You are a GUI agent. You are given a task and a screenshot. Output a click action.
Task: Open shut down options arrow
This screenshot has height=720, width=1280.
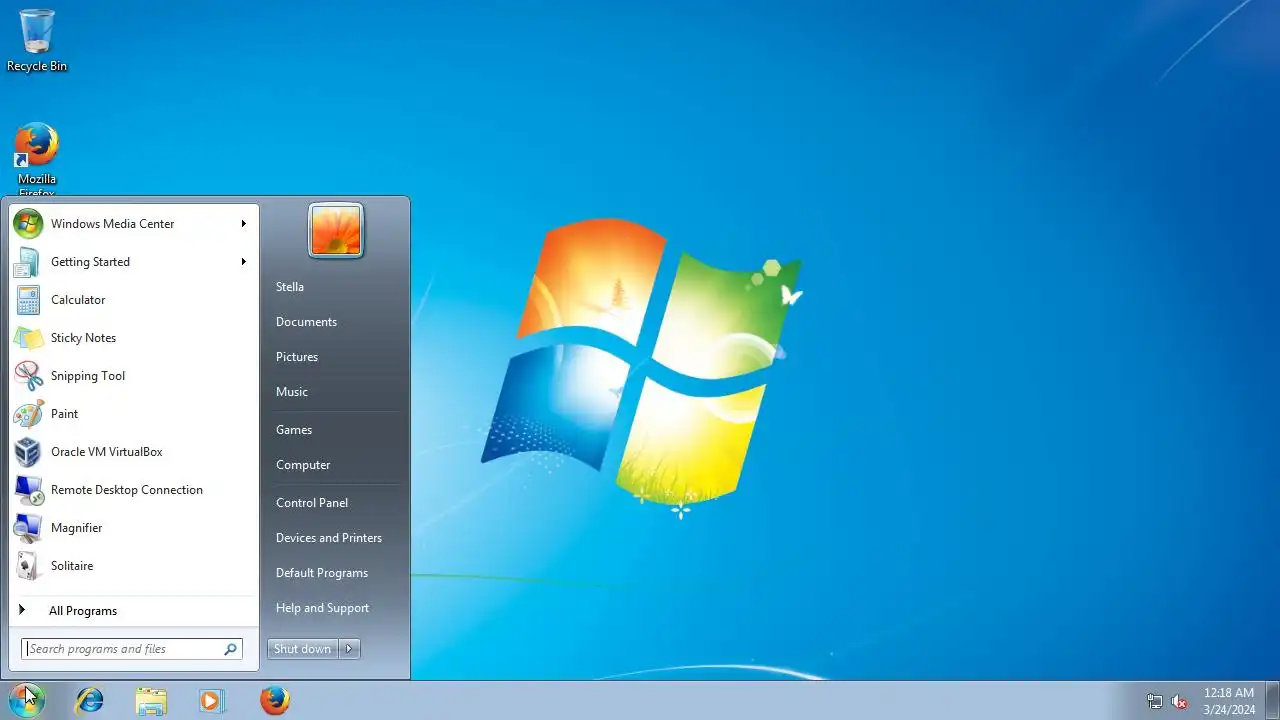[x=349, y=649]
